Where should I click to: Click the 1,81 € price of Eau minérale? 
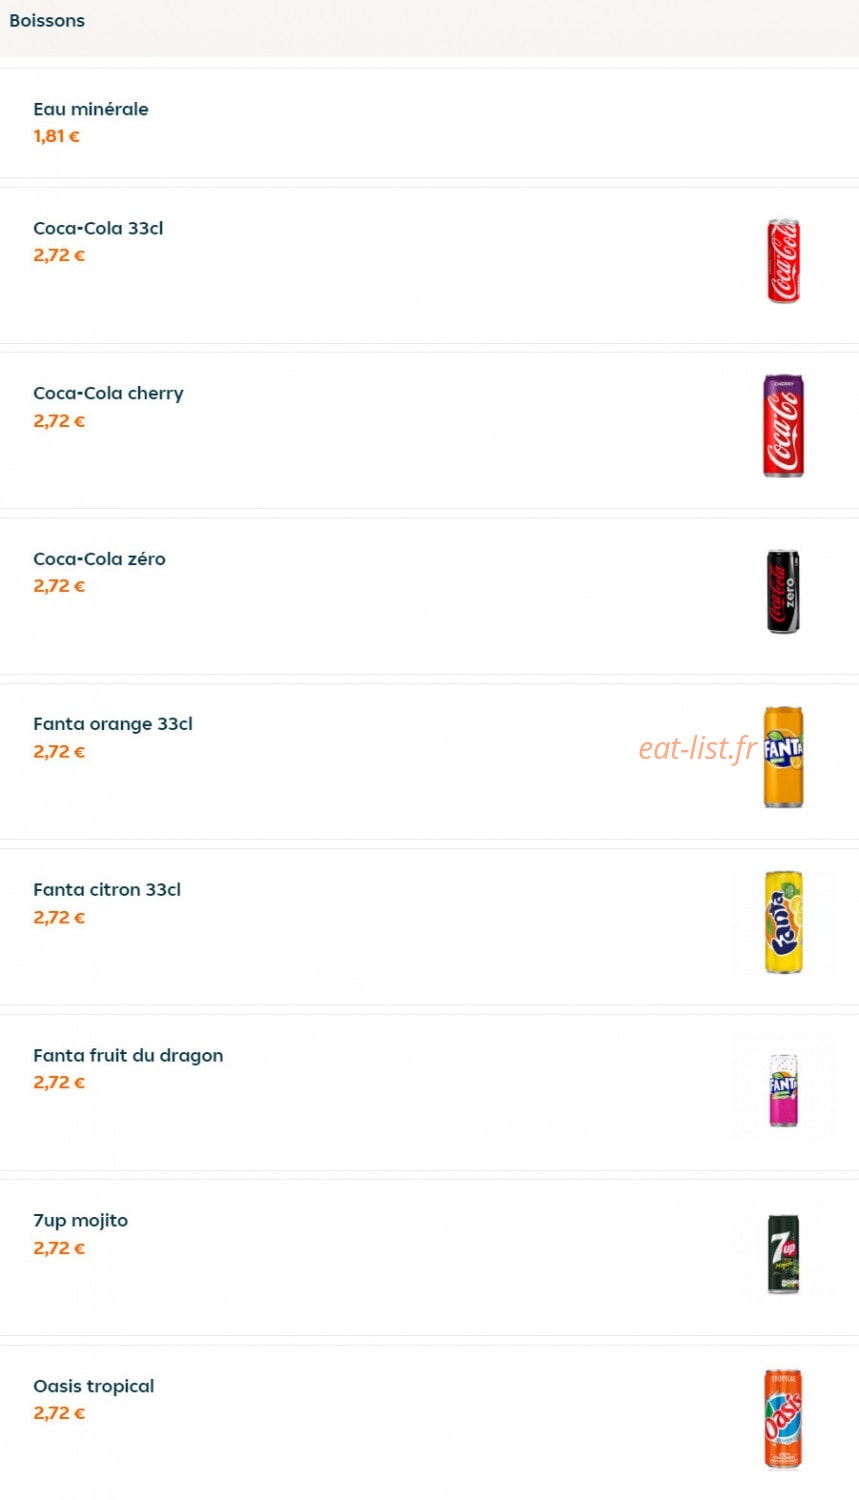(56, 136)
